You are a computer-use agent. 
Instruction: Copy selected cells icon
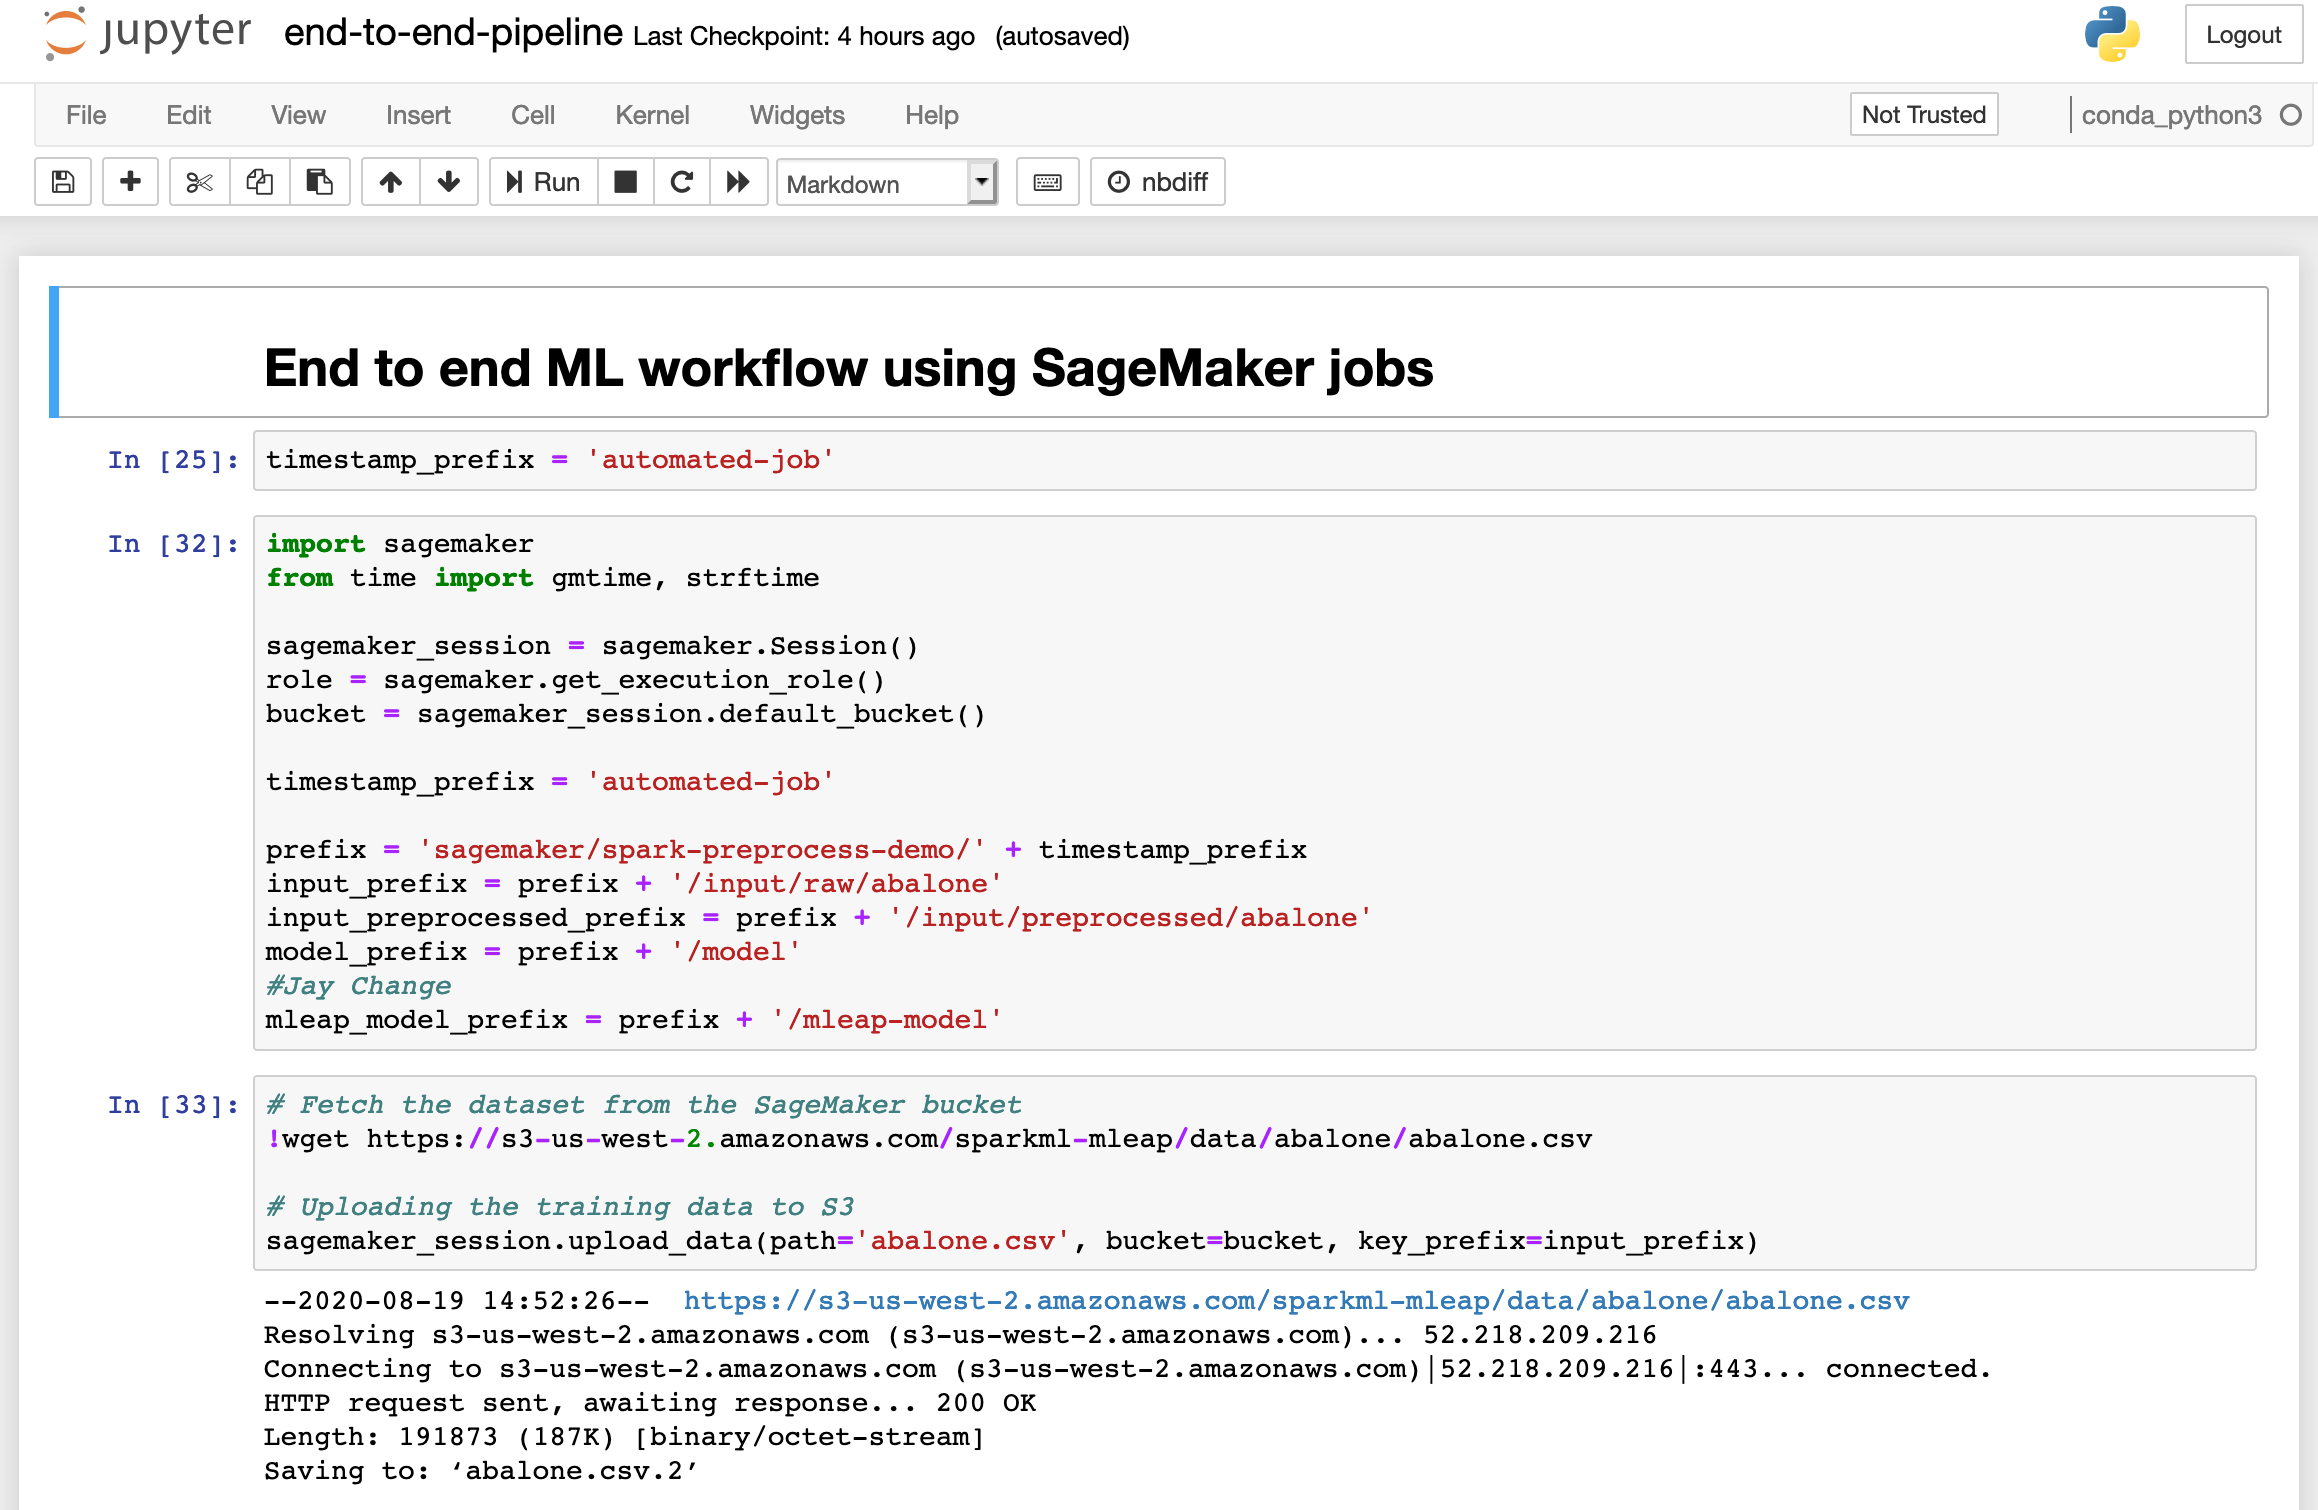pyautogui.click(x=260, y=182)
